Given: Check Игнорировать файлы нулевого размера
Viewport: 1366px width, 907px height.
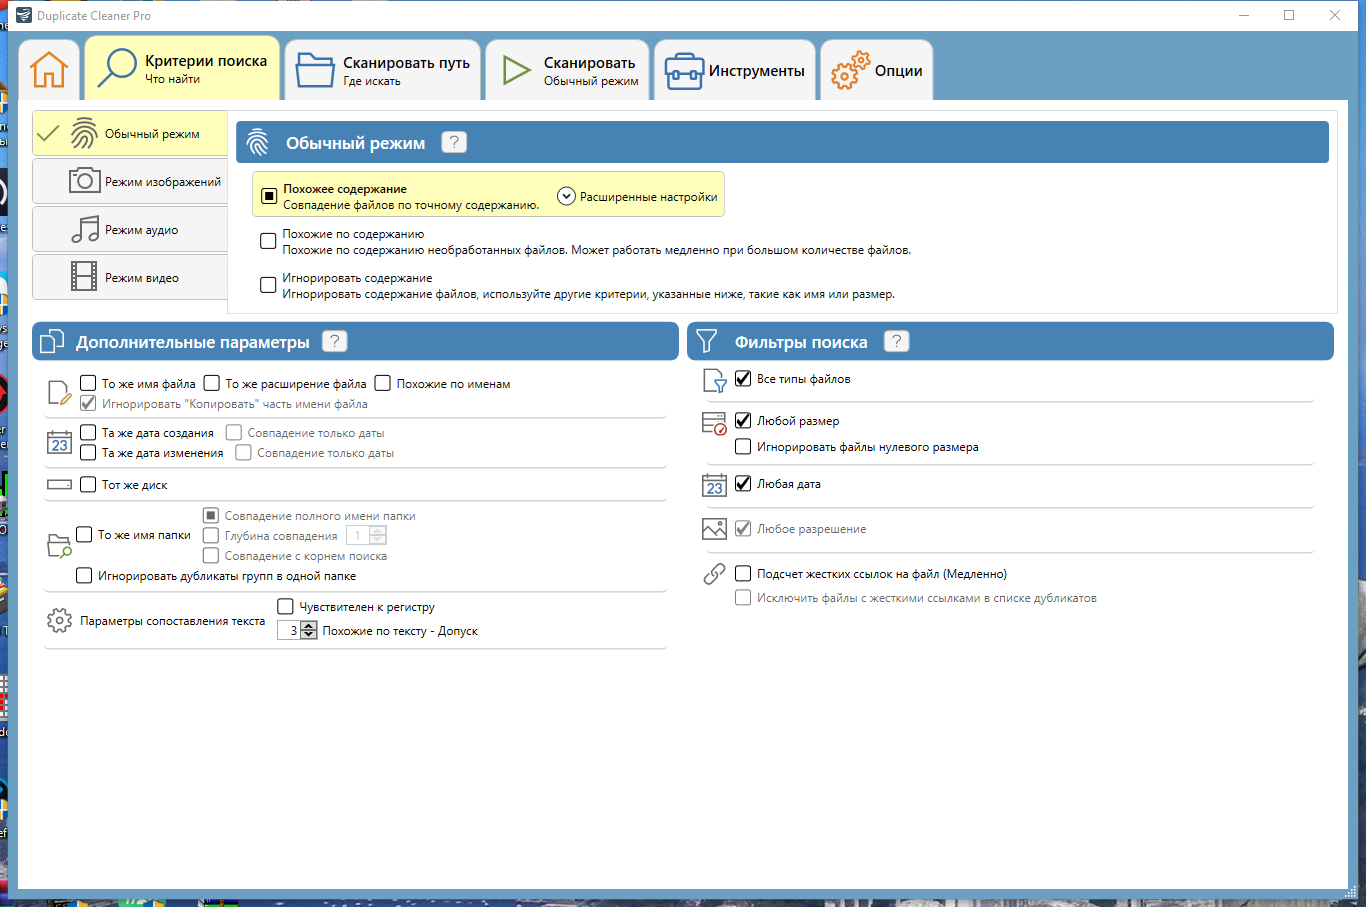Looking at the screenshot, I should click(x=743, y=447).
